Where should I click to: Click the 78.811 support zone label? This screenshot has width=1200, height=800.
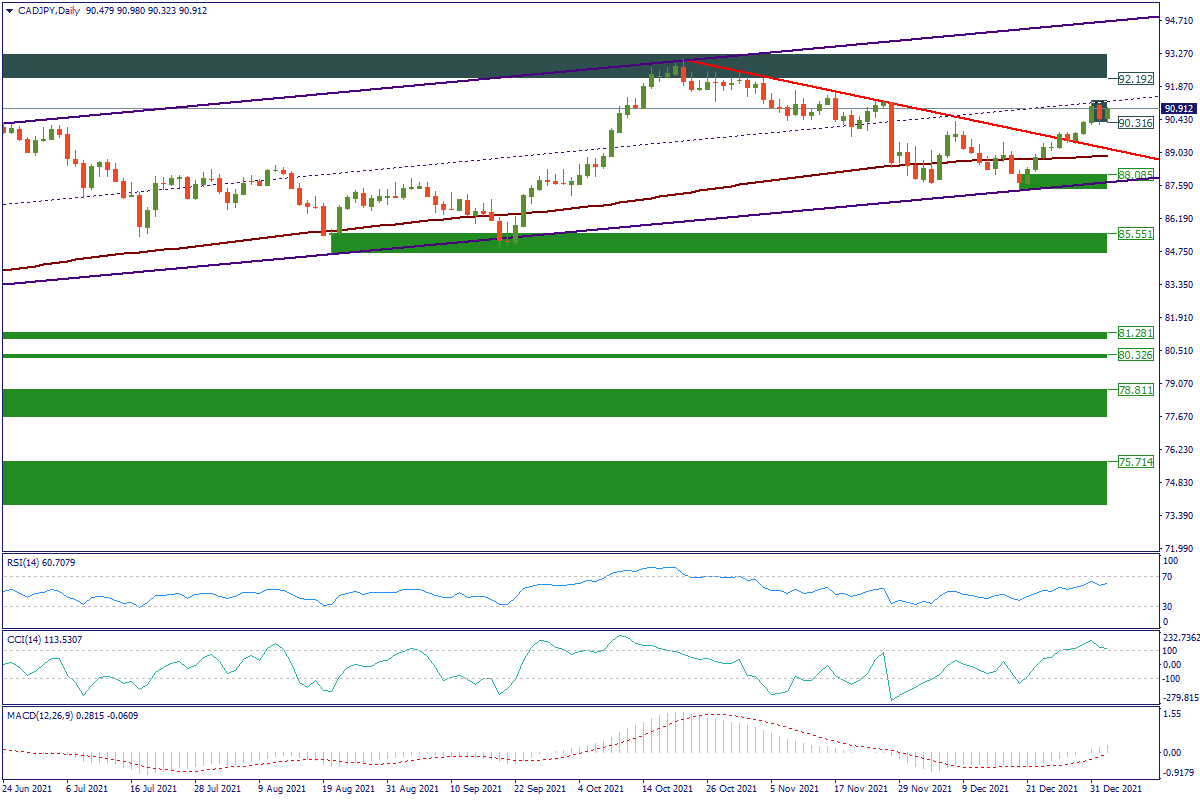[x=1135, y=391]
